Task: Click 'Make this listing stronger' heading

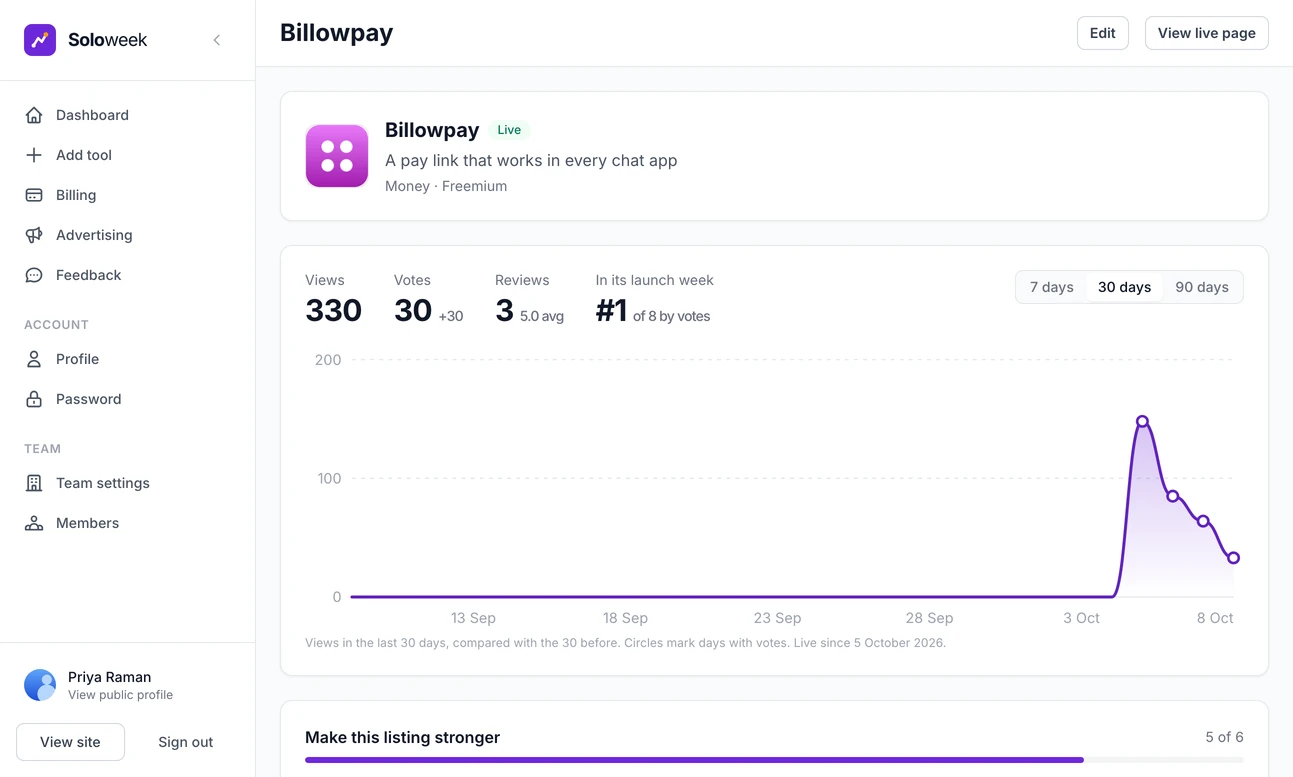Action: tap(402, 737)
